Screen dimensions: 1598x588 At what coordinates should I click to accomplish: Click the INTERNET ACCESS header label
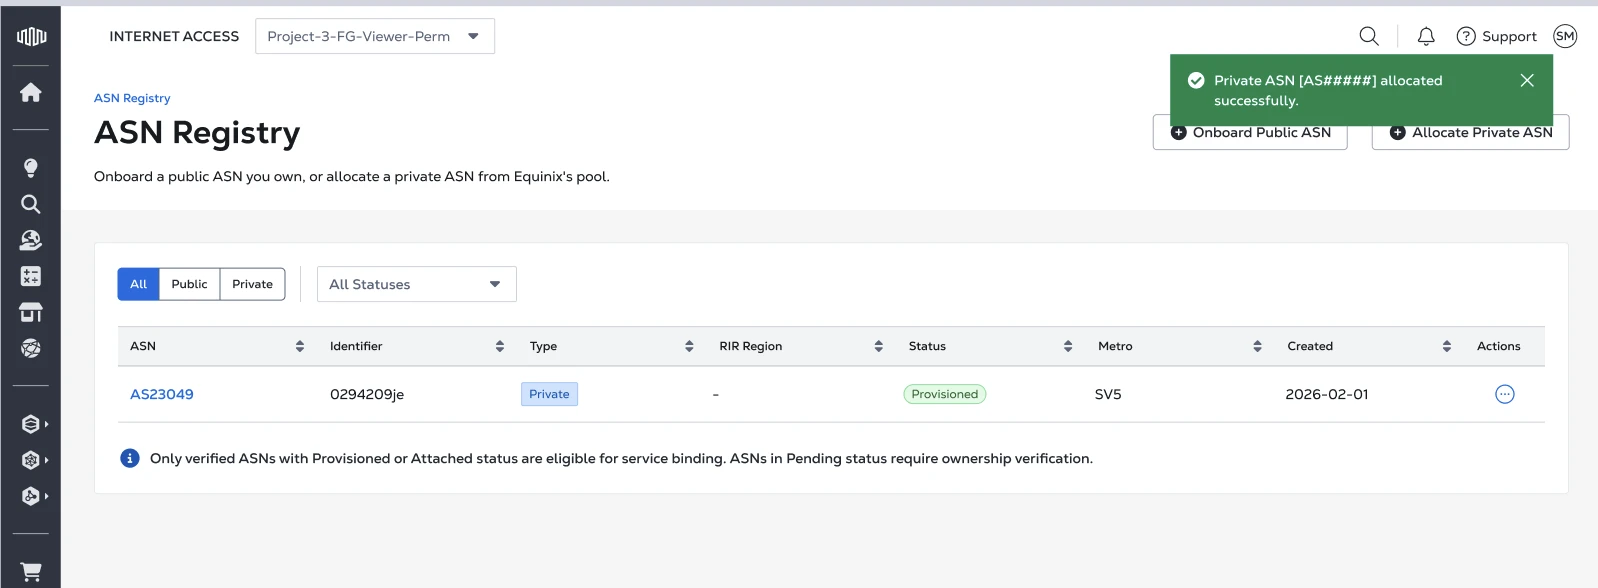coord(174,36)
